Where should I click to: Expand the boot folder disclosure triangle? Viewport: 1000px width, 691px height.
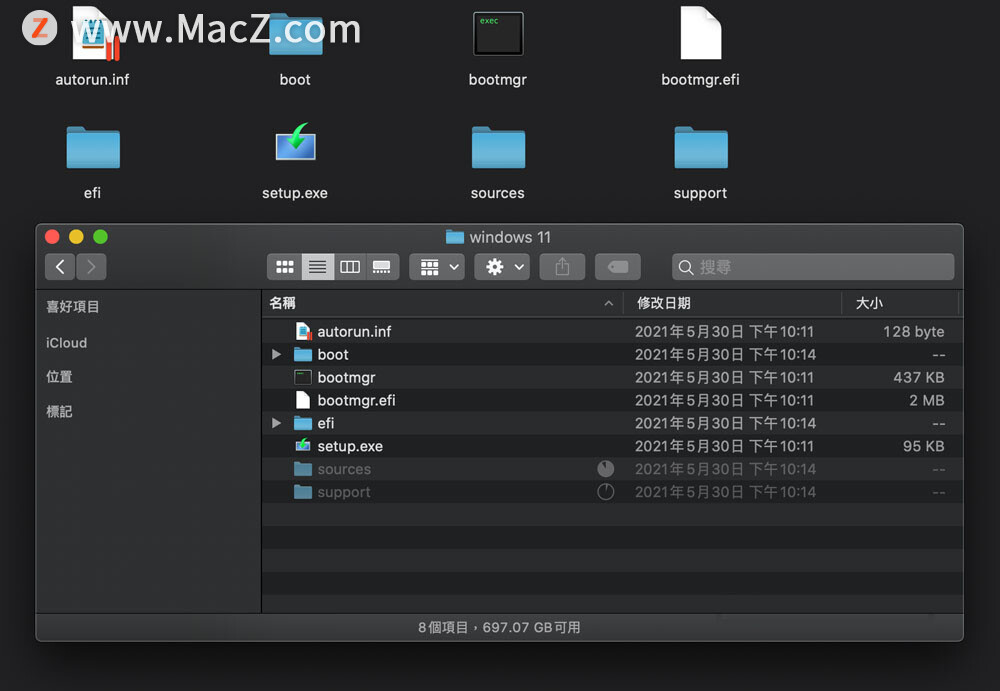276,354
